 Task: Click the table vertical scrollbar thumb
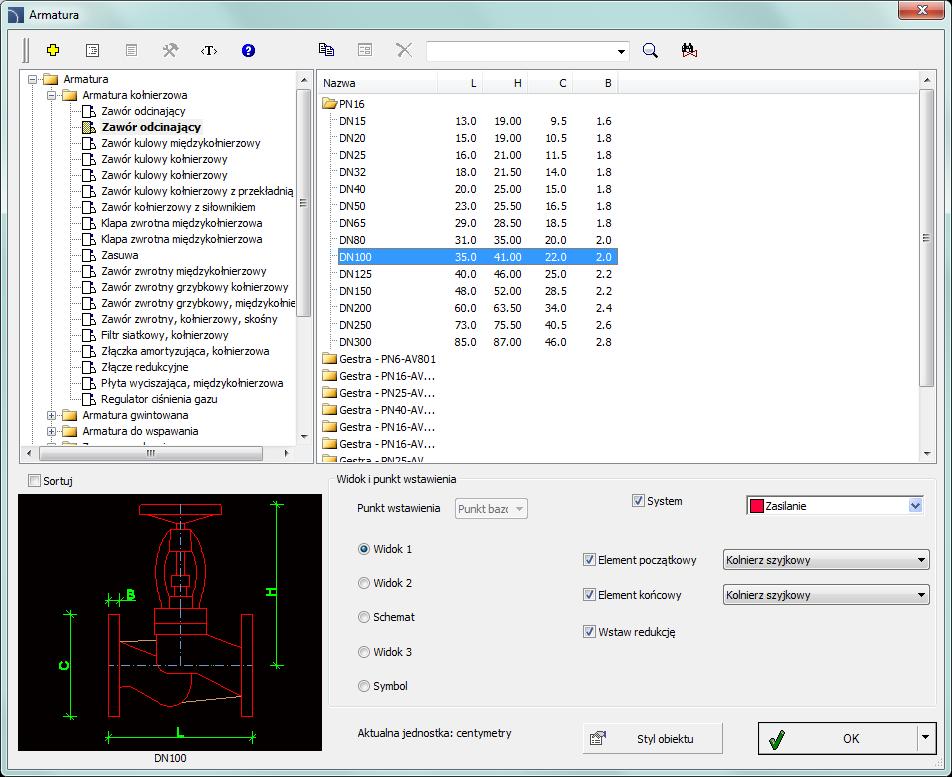click(x=926, y=237)
